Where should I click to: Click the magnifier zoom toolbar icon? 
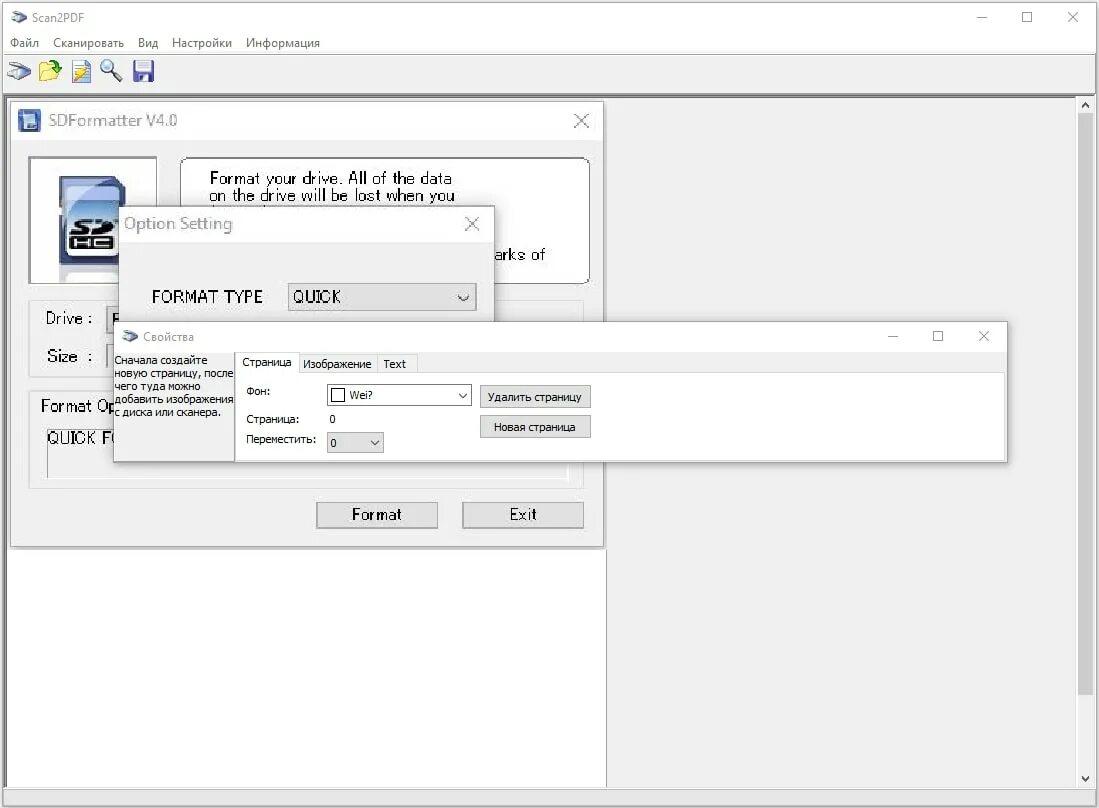pyautogui.click(x=111, y=71)
